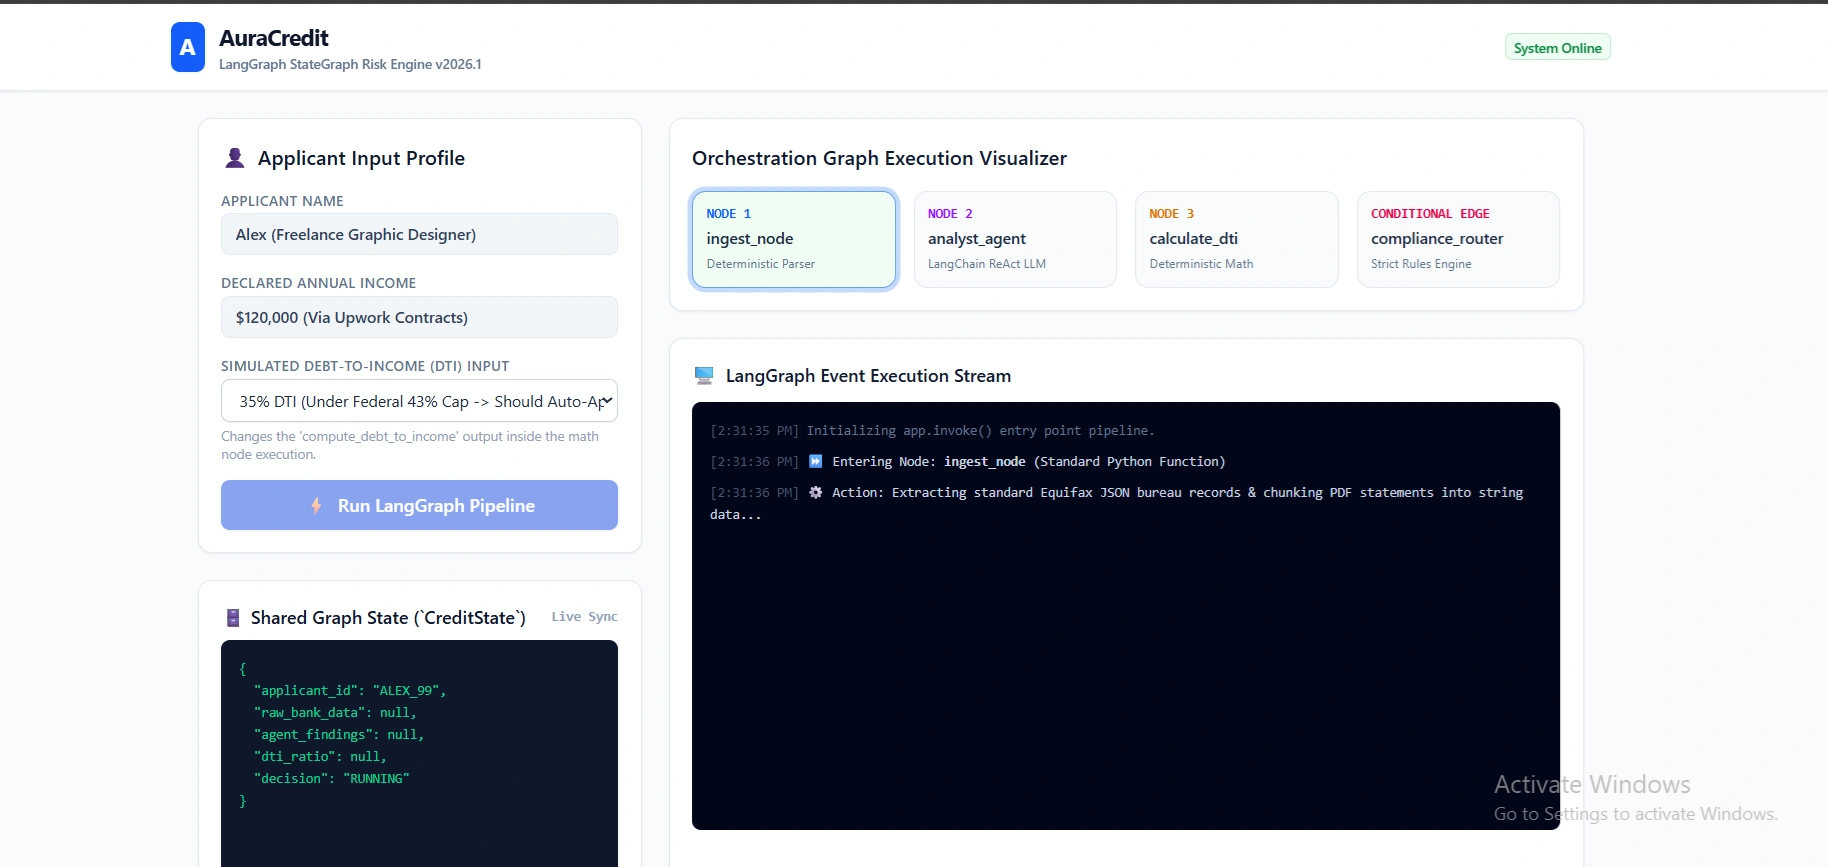Image resolution: width=1828 pixels, height=867 pixels.
Task: Click "Orchestration Graph Execution Visualizer" heading
Action: (879, 158)
